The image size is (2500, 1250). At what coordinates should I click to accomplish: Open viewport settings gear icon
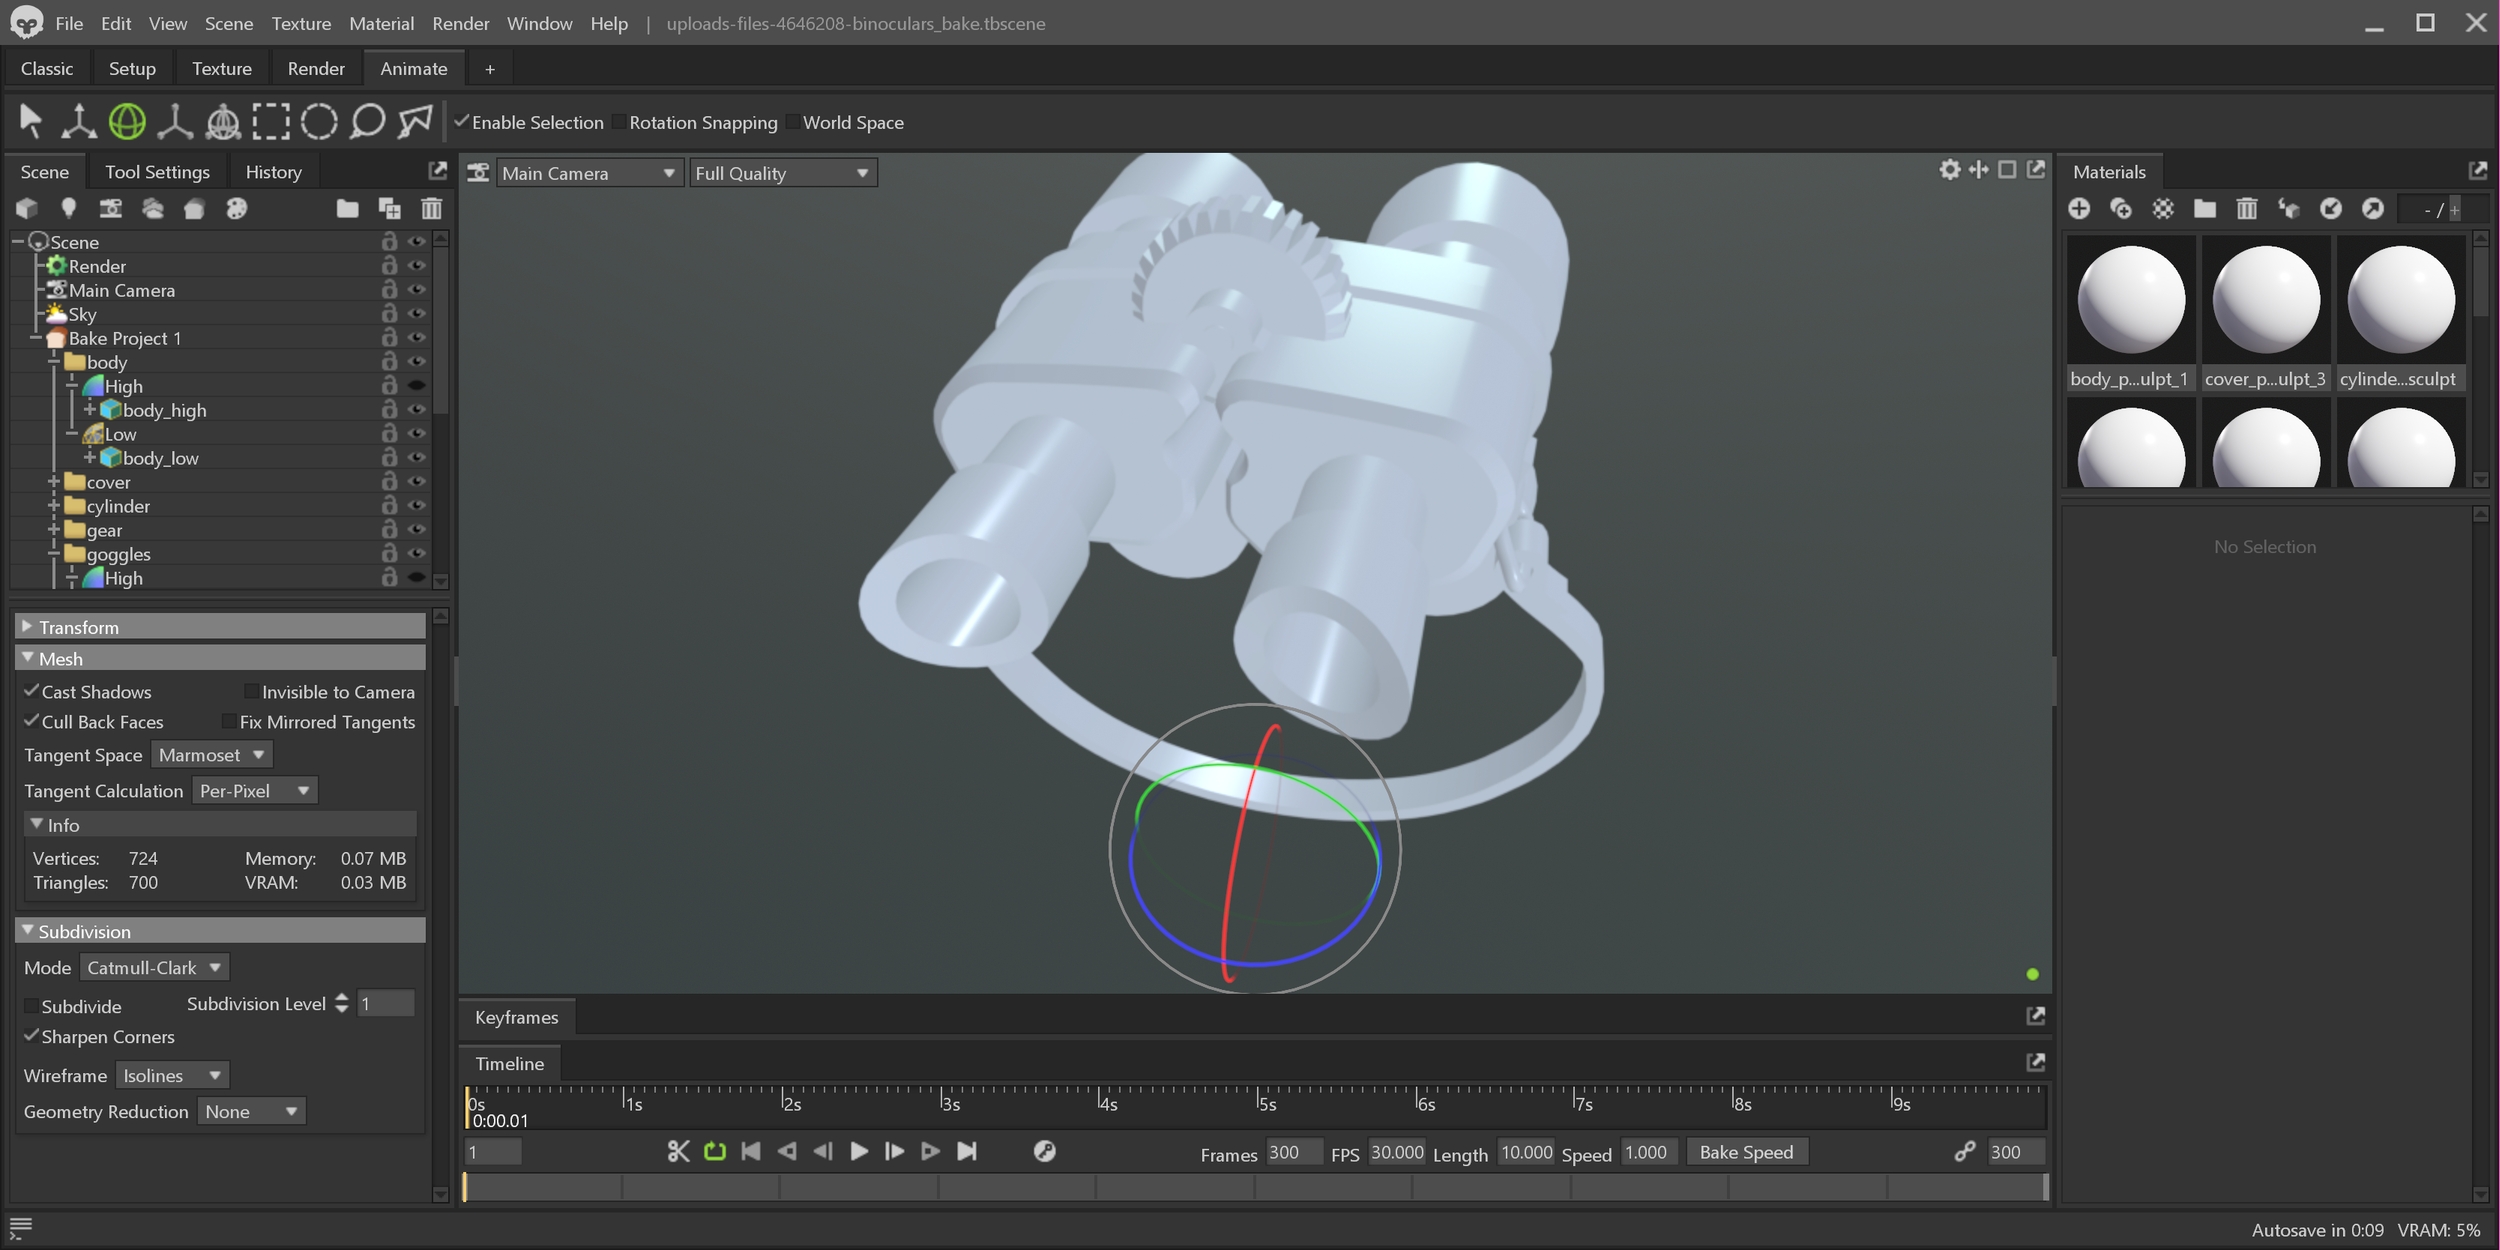point(1950,169)
